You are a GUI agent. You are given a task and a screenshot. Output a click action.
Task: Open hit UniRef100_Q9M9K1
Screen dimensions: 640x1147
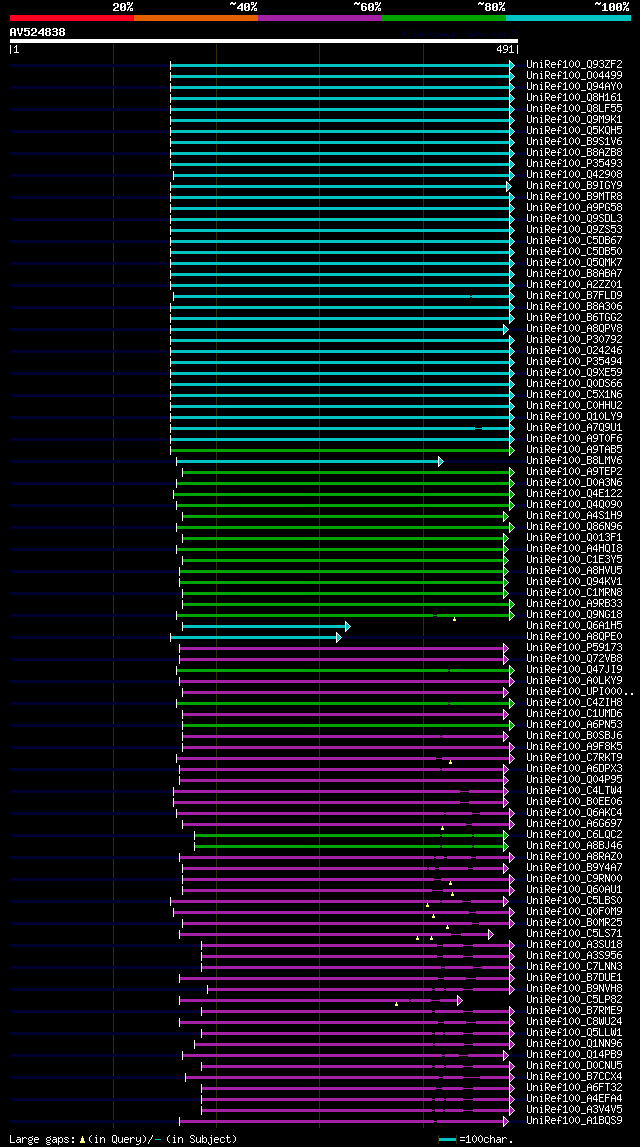[x=574, y=120]
